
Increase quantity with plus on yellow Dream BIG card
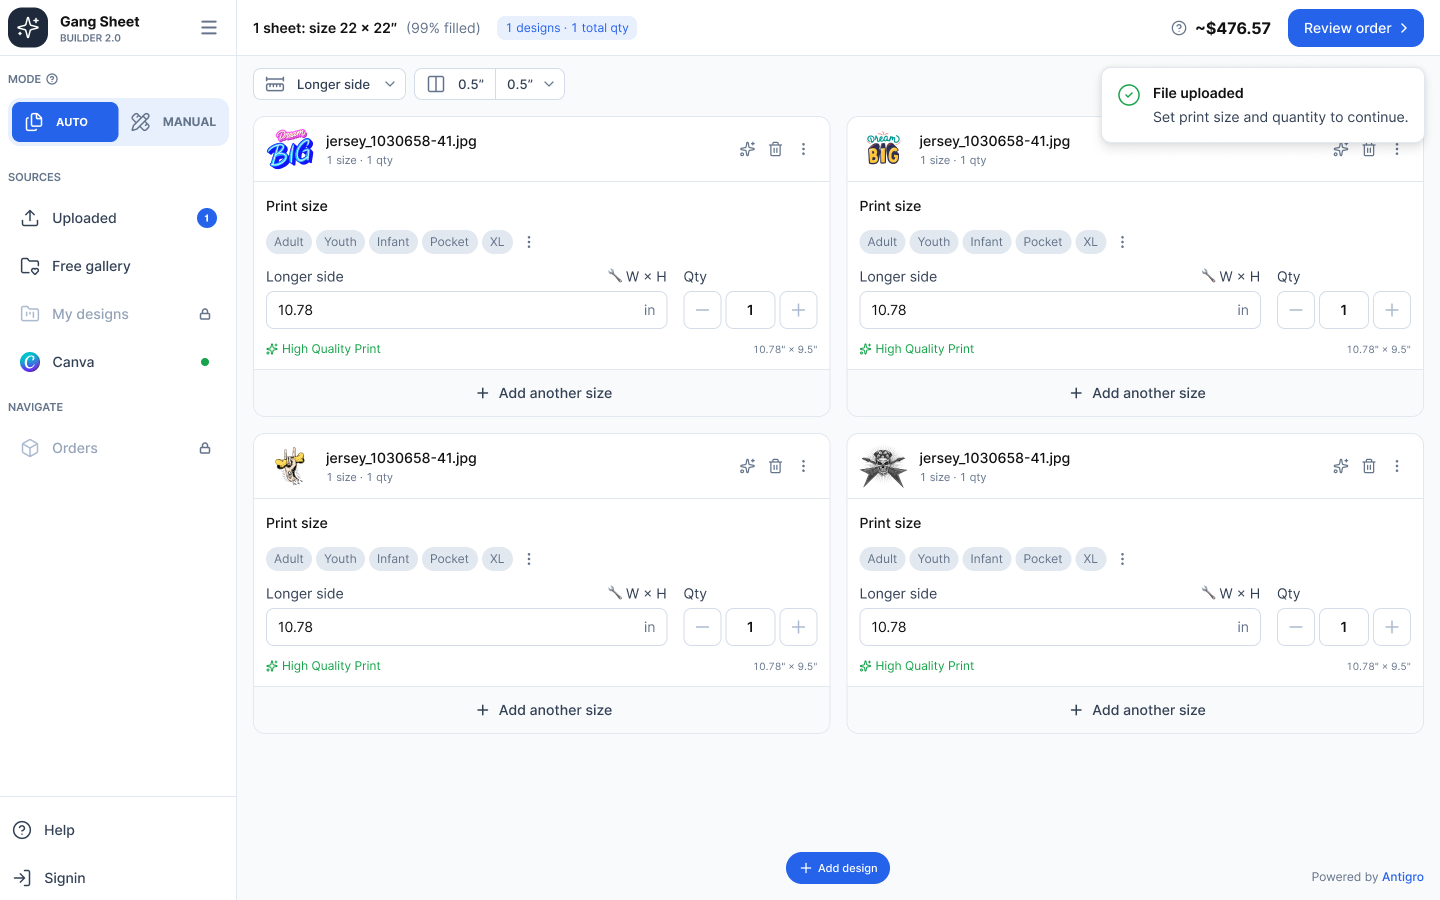tap(1392, 310)
